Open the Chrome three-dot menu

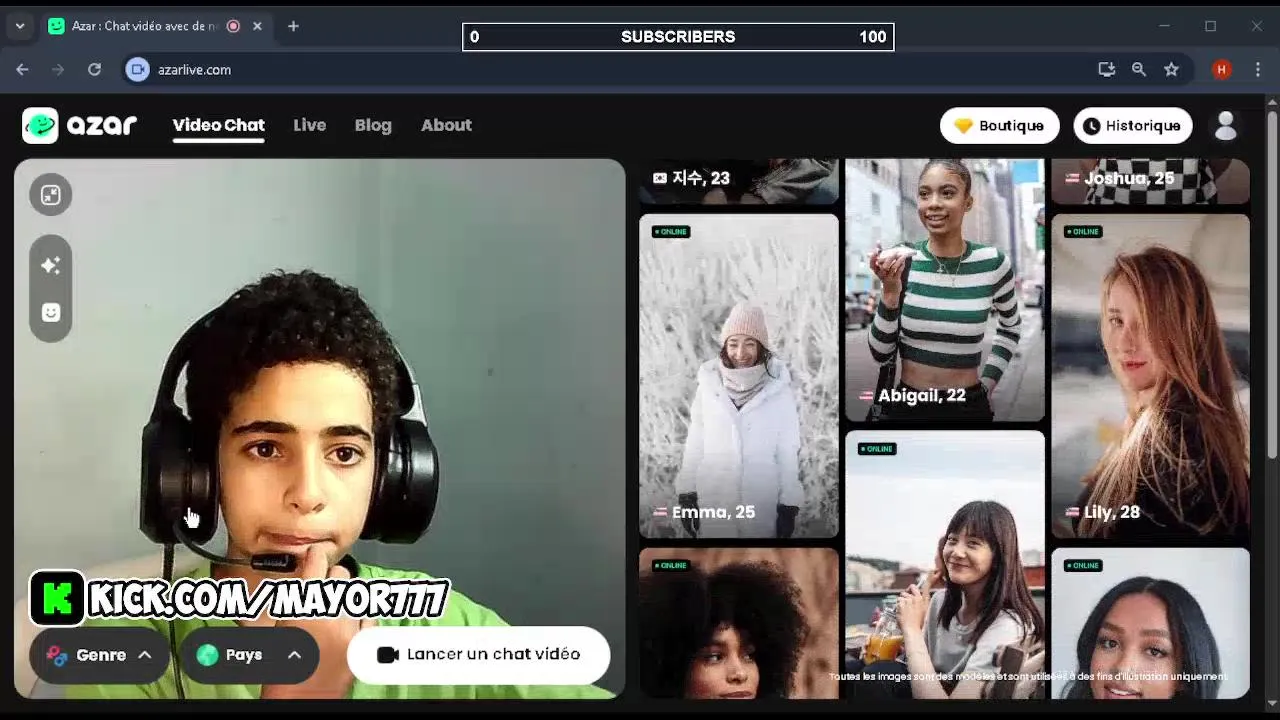pos(1256,69)
